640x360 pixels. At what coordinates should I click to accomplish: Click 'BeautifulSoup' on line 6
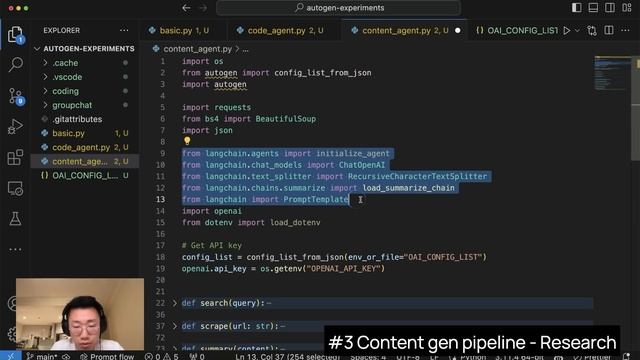tap(286, 119)
